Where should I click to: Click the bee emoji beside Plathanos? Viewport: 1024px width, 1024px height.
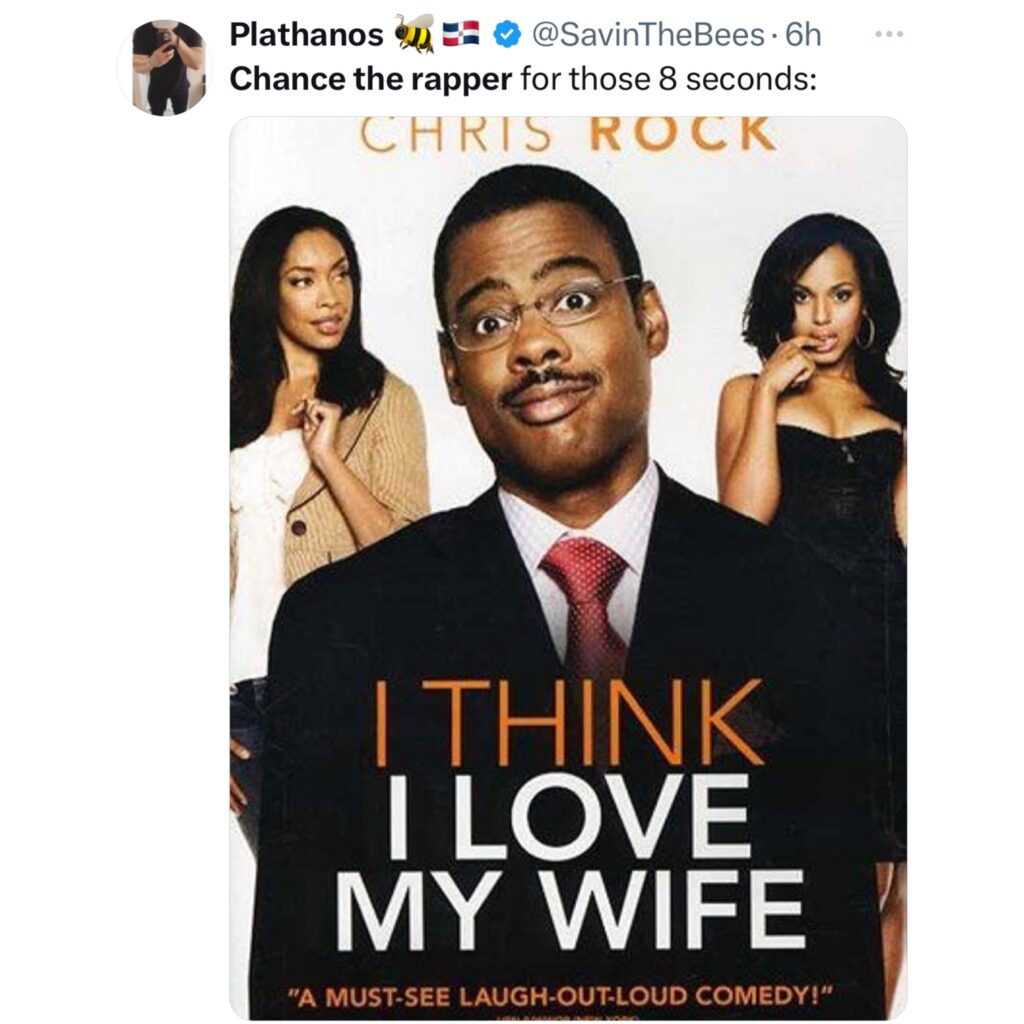(x=413, y=33)
